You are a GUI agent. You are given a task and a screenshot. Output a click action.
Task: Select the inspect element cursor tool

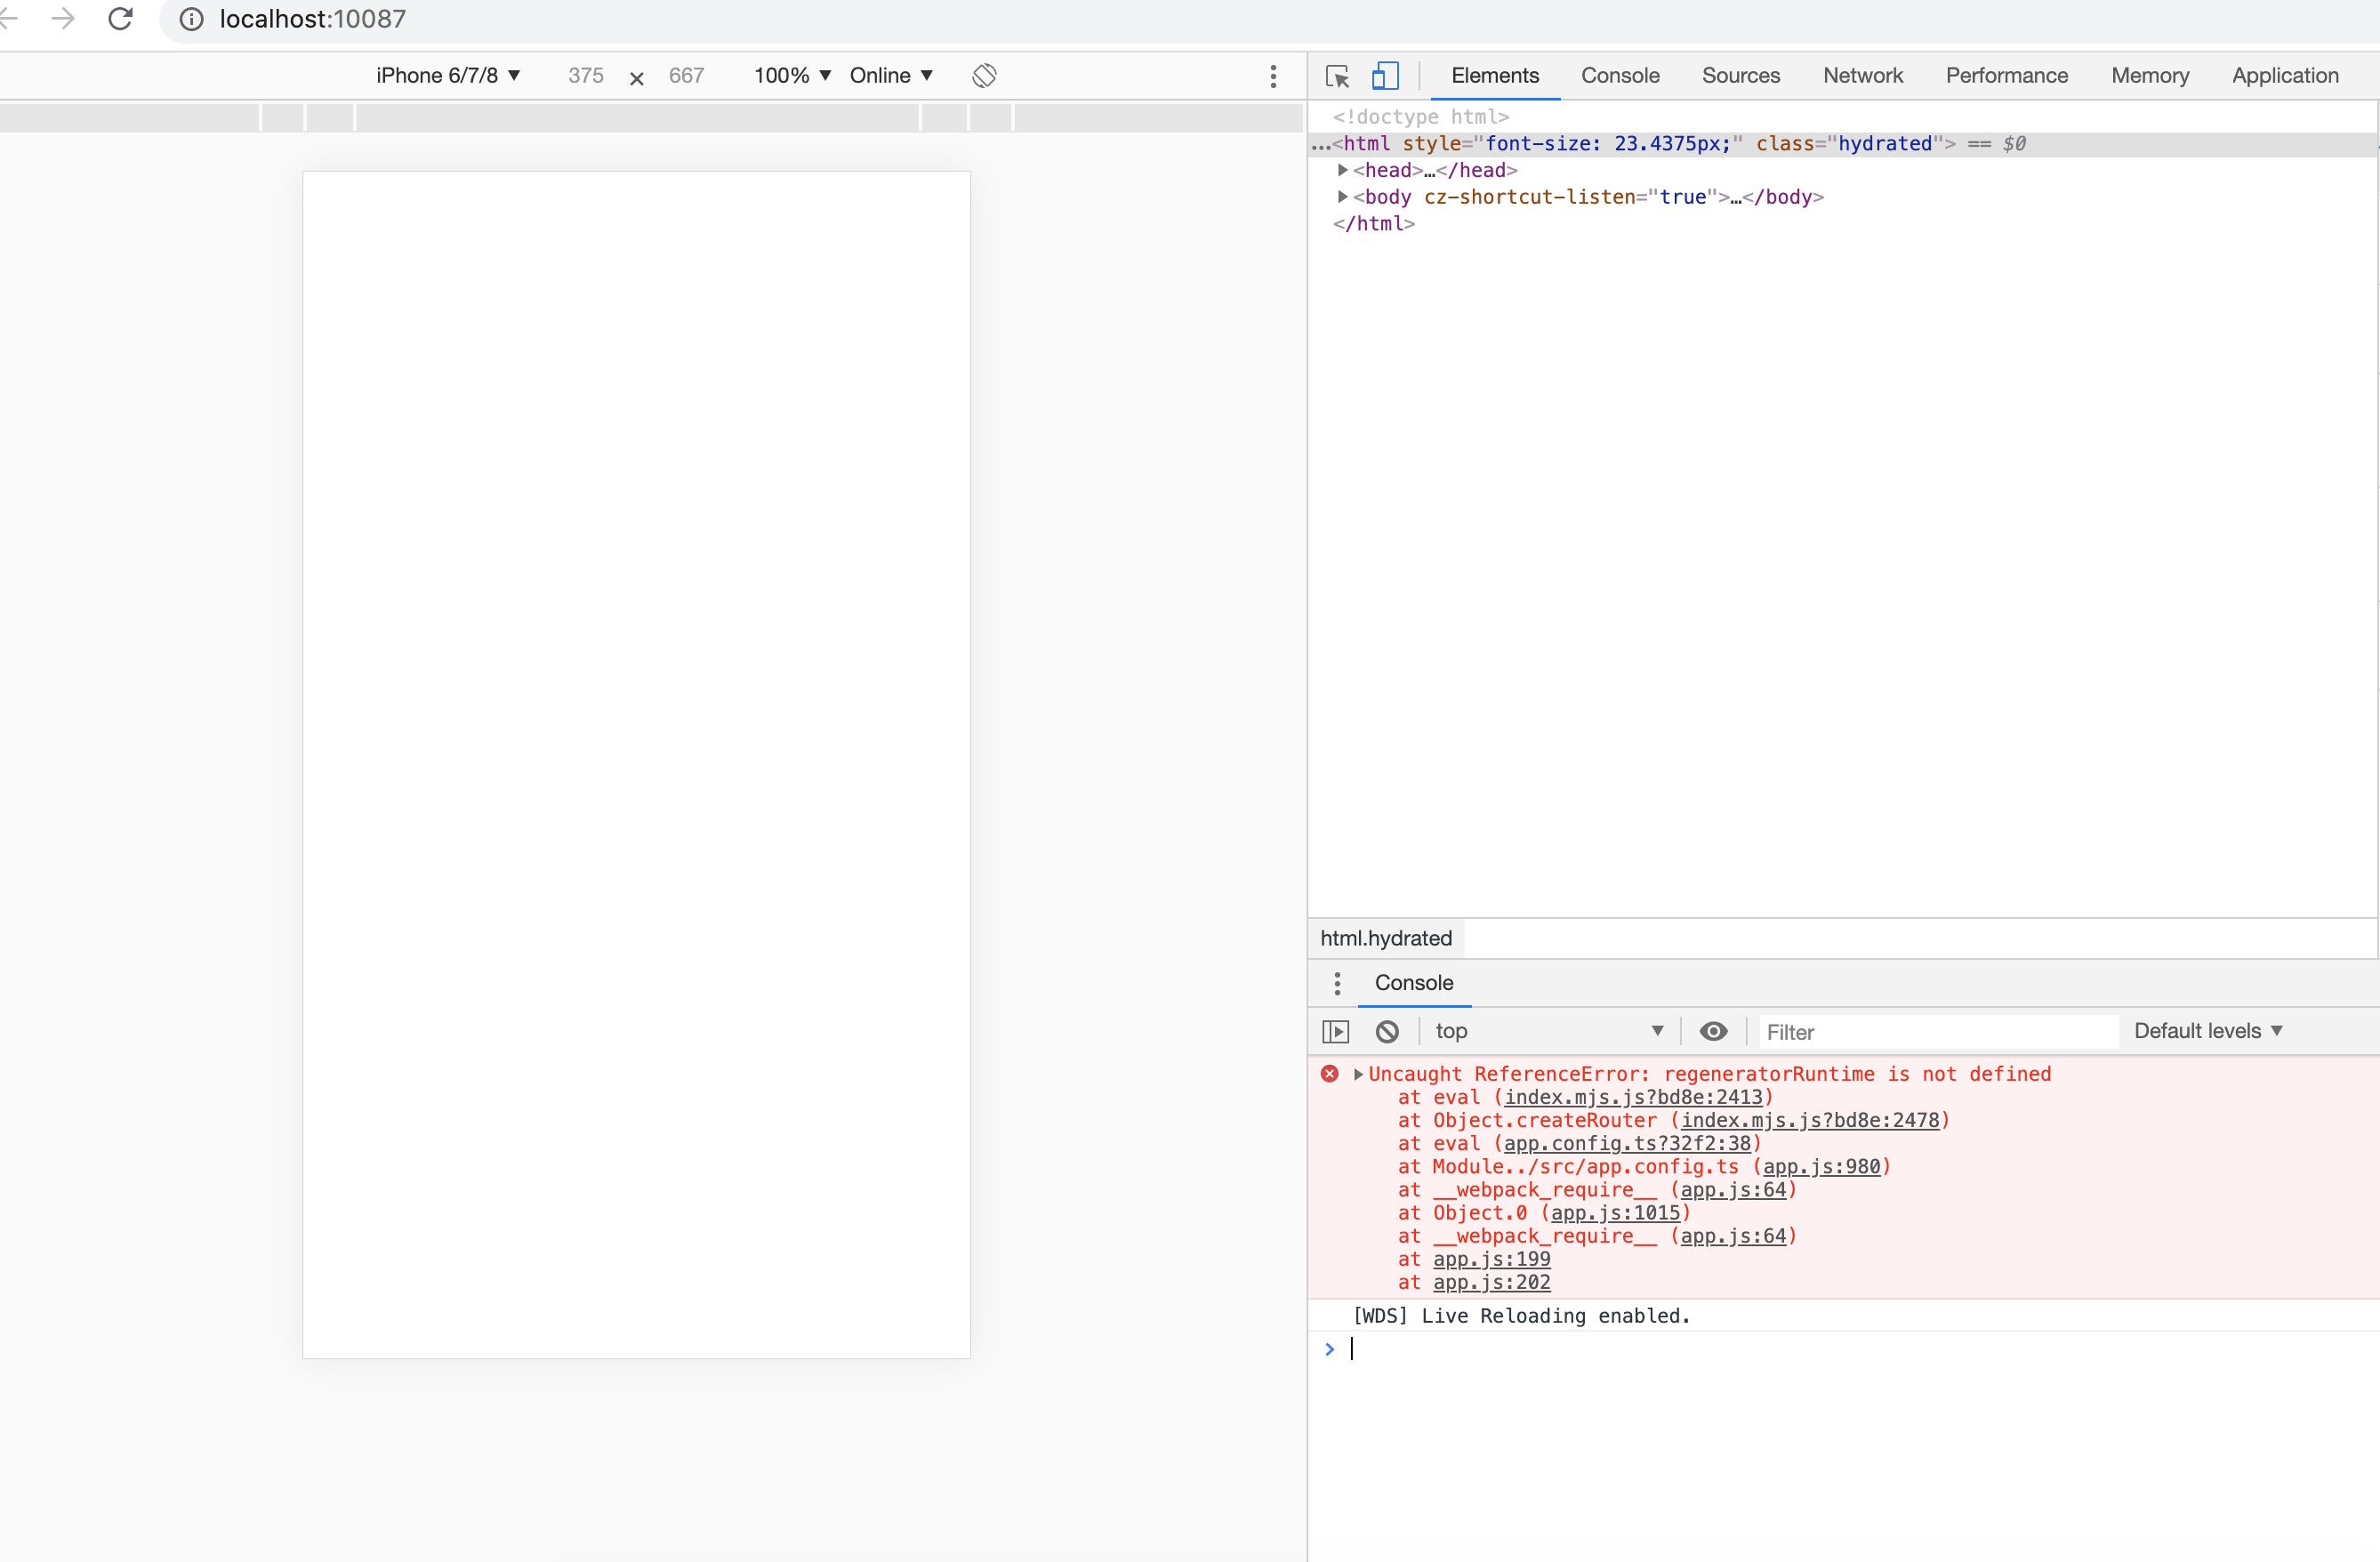(x=1336, y=75)
